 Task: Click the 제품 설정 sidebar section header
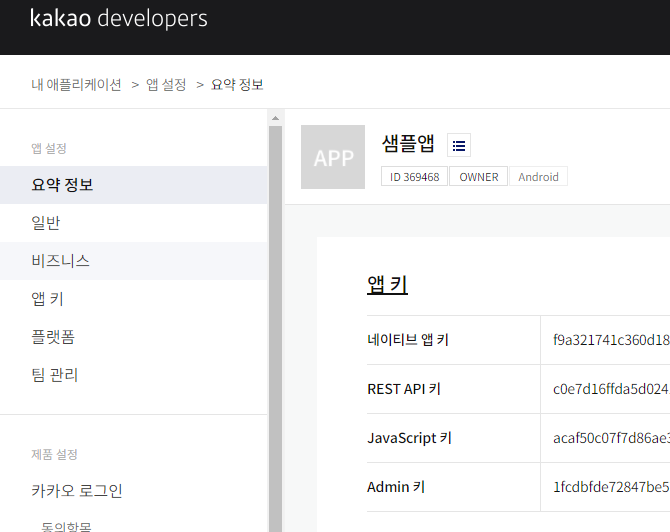(54, 454)
